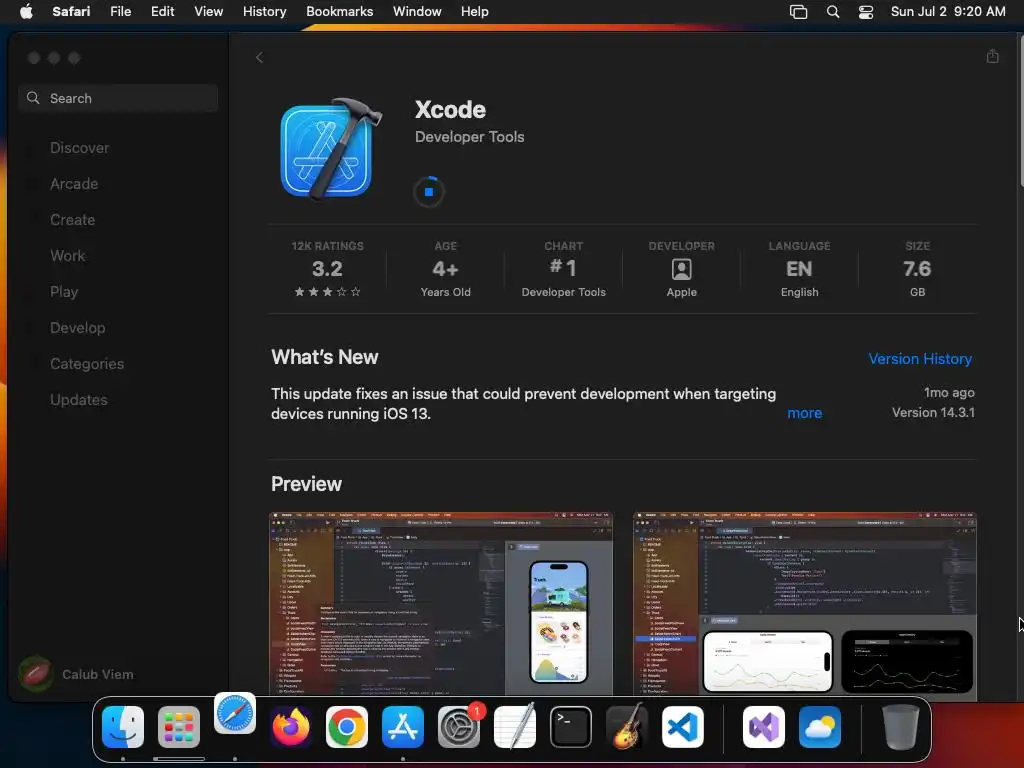This screenshot has width=1024, height=768.
Task: Switch to Safari in the dock
Action: click(234, 714)
